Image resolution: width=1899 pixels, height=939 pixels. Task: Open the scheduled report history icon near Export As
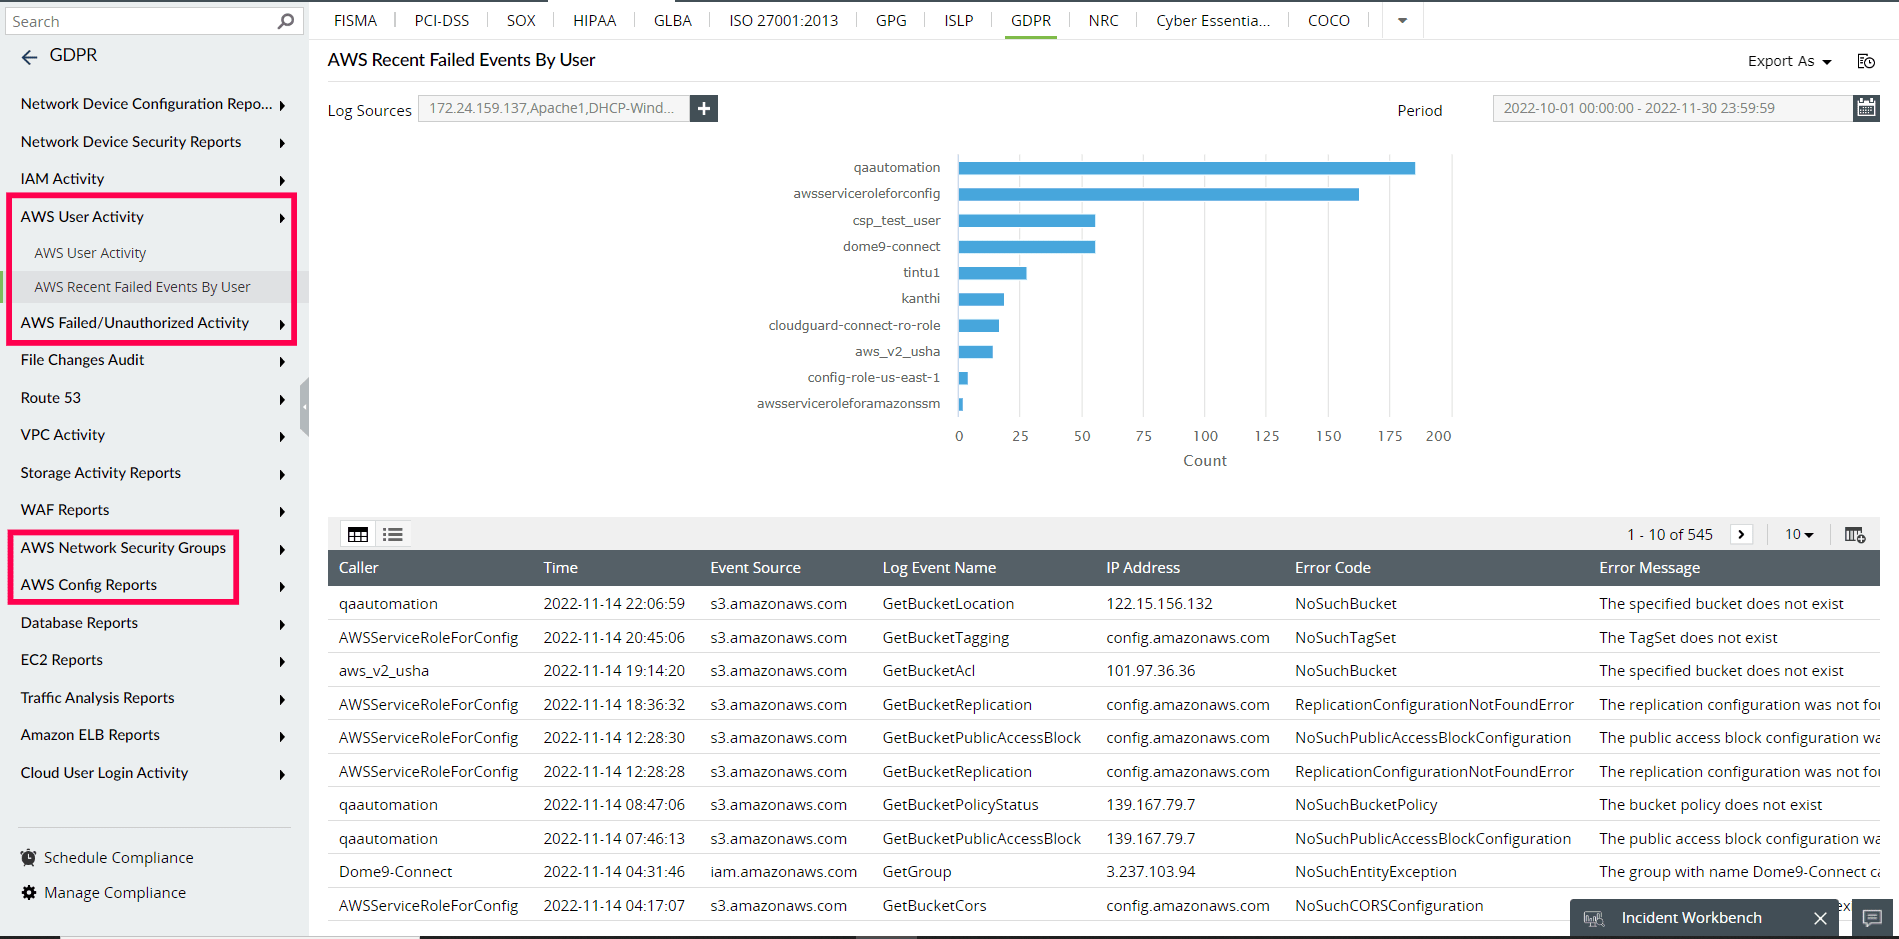point(1866,60)
